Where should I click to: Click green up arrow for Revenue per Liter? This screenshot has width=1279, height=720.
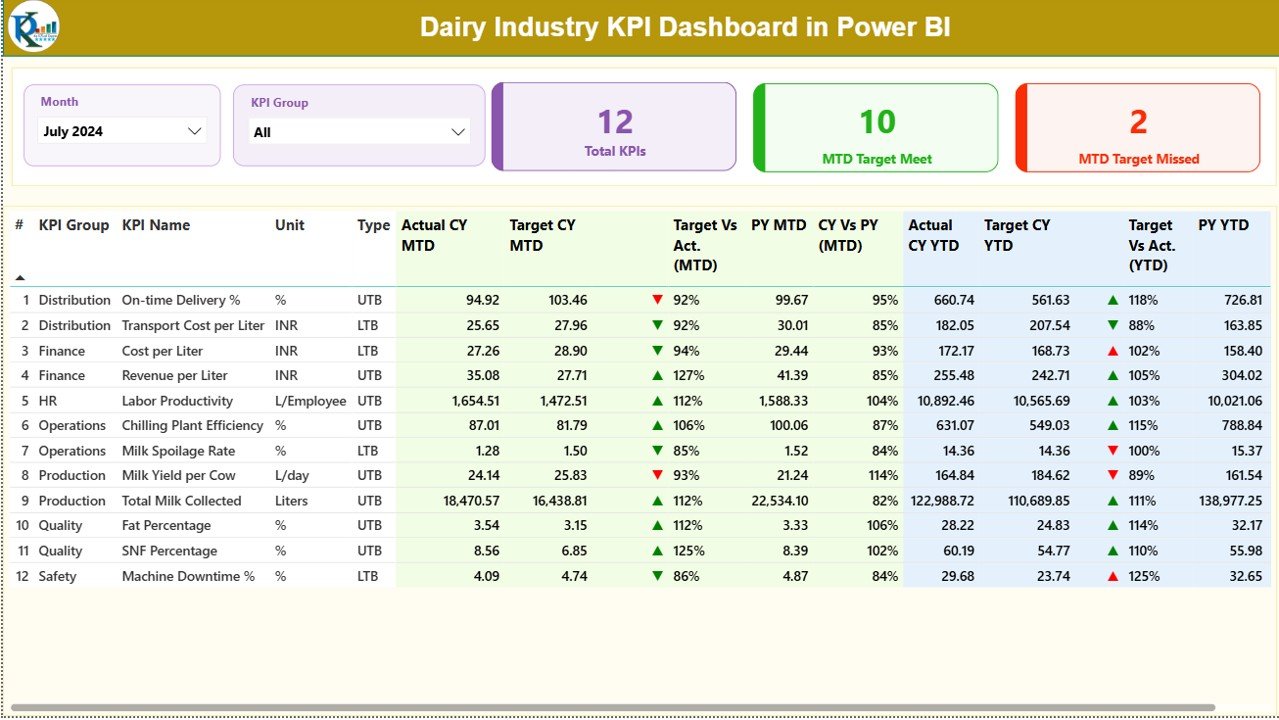(658, 375)
